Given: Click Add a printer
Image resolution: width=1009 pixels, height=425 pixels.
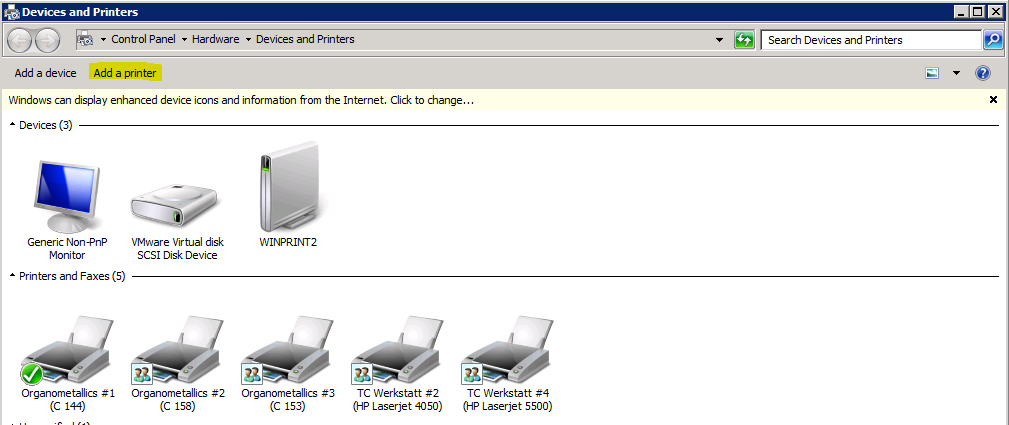Looking at the screenshot, I should (124, 73).
